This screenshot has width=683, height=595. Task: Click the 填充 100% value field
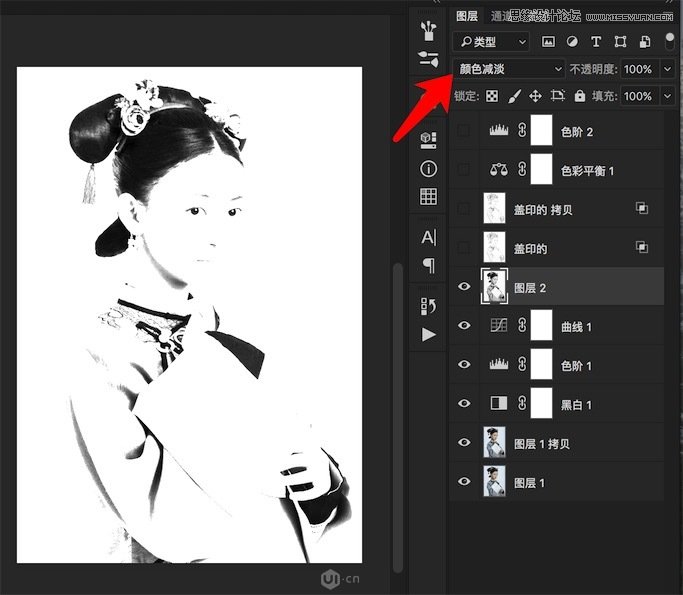[x=639, y=96]
